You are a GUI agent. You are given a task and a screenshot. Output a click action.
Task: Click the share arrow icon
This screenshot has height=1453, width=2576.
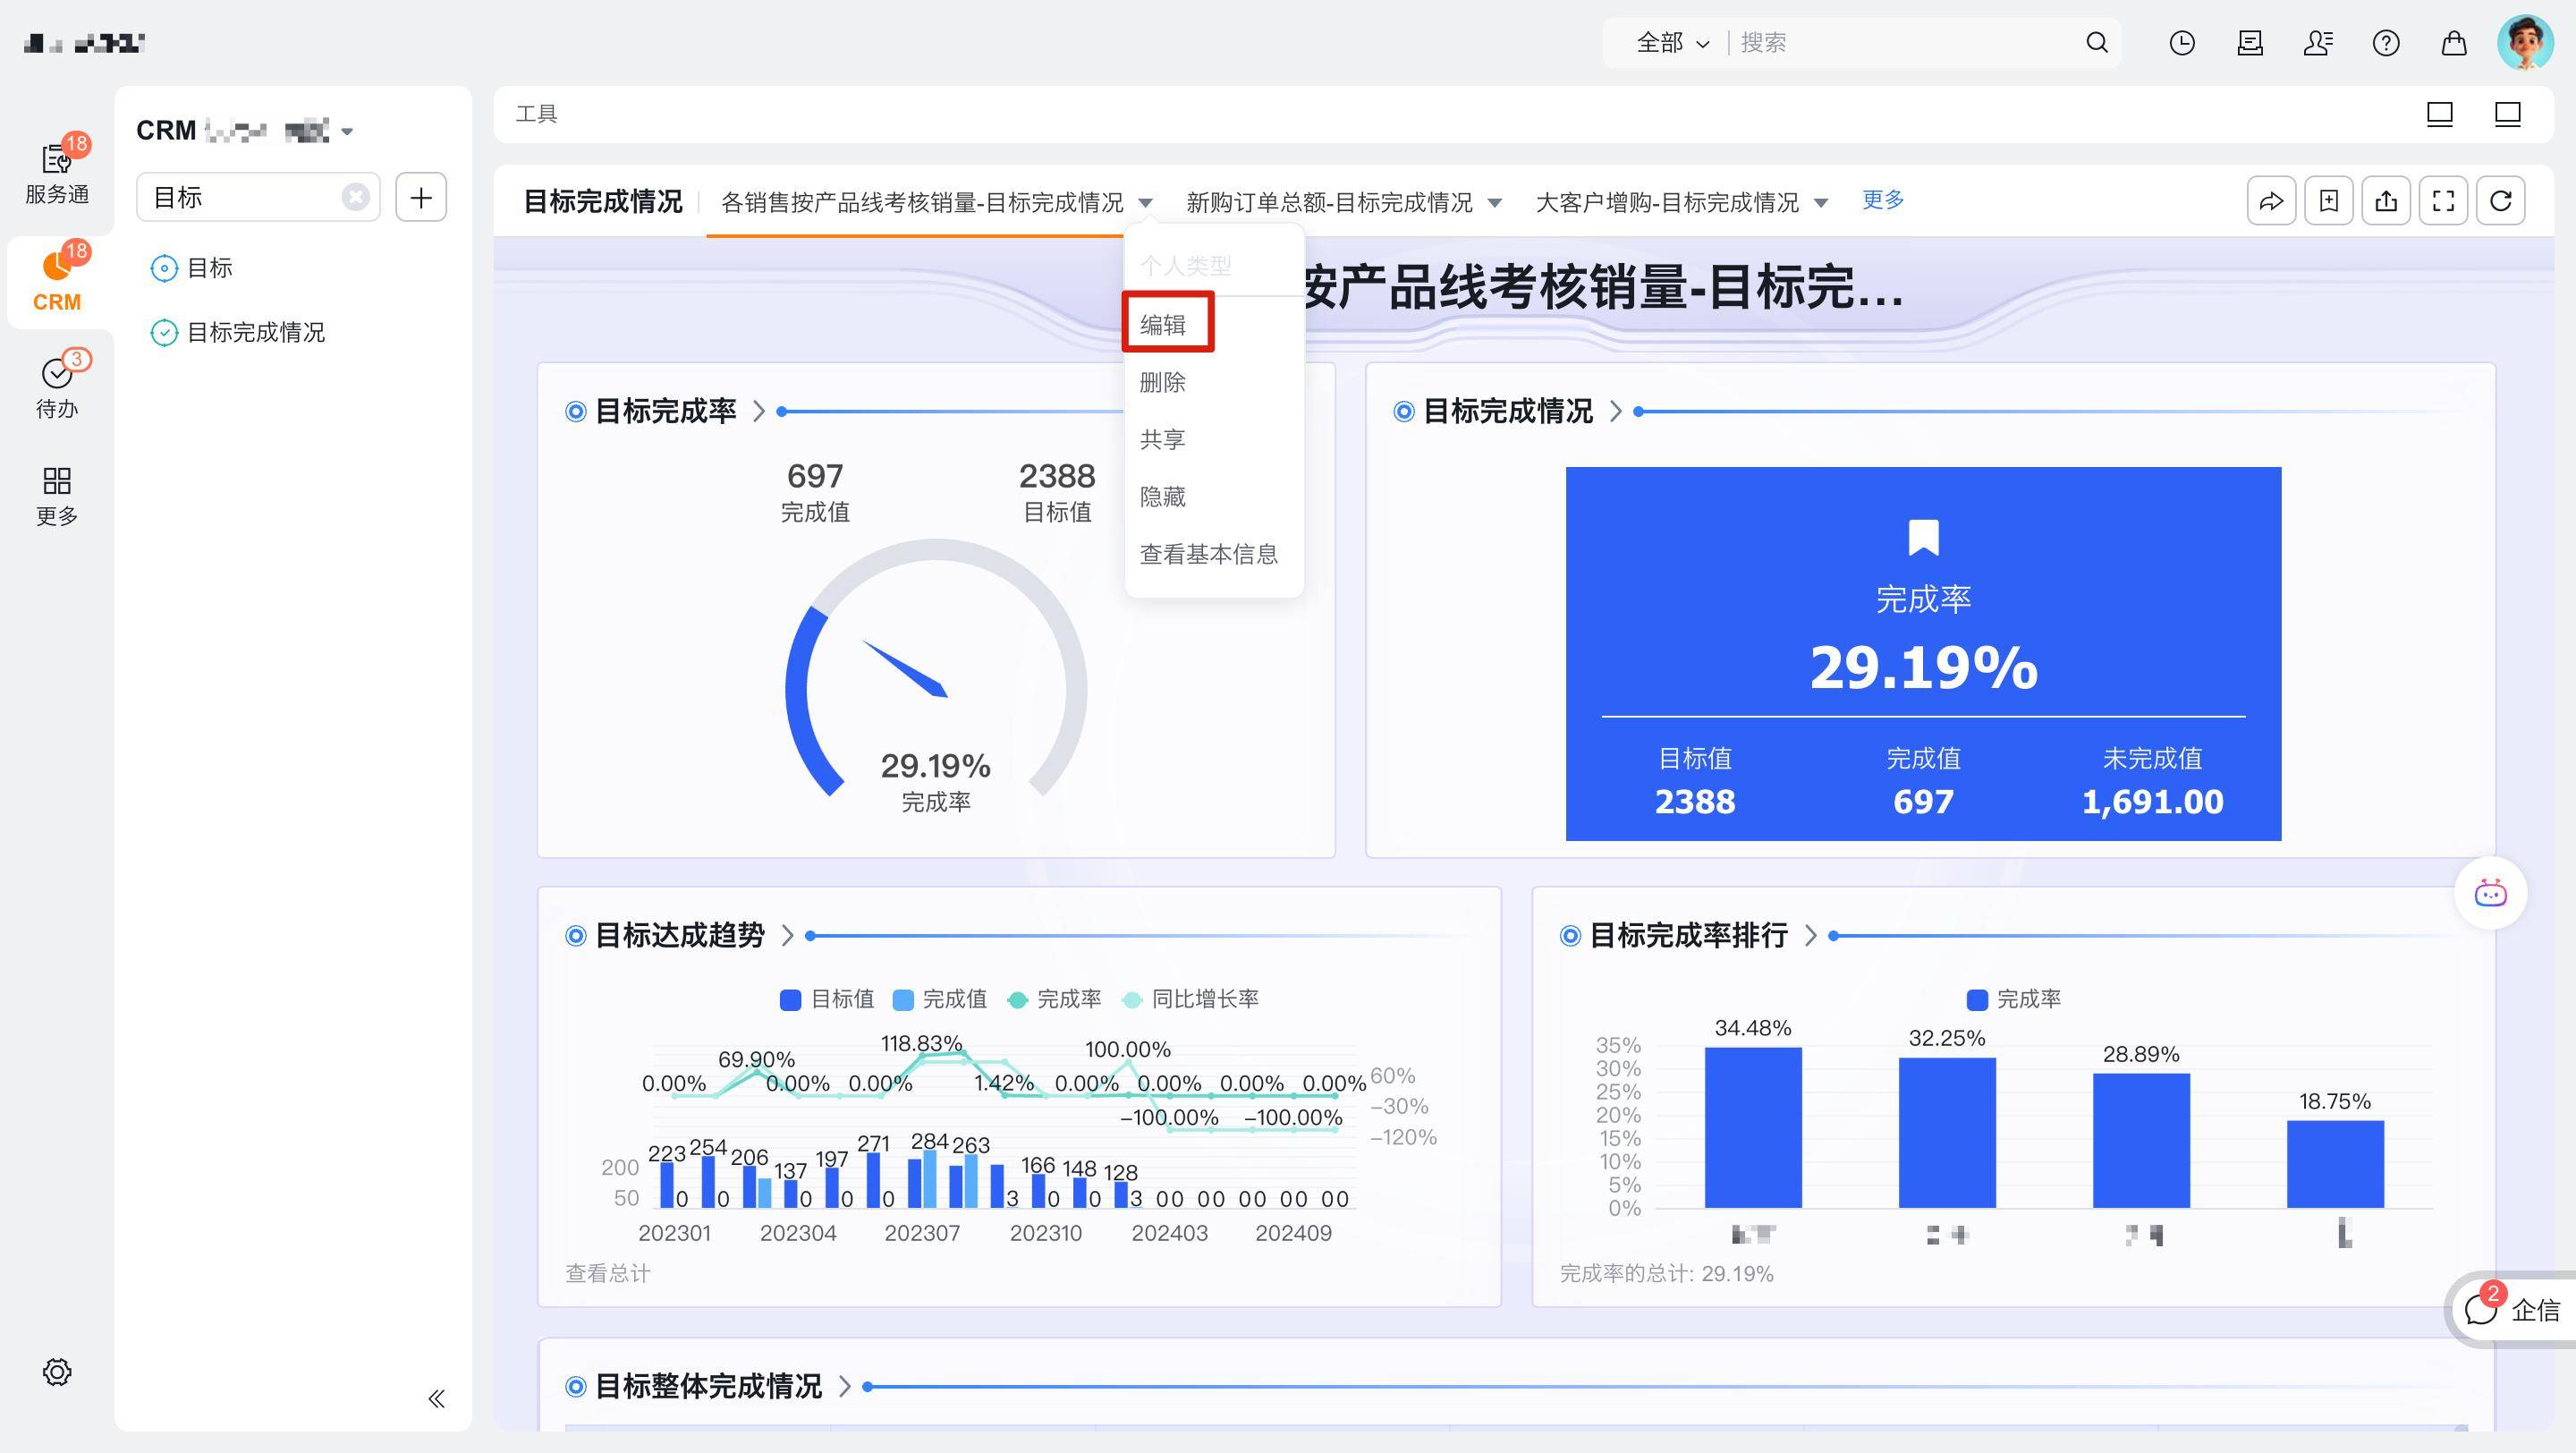pyautogui.click(x=2271, y=201)
